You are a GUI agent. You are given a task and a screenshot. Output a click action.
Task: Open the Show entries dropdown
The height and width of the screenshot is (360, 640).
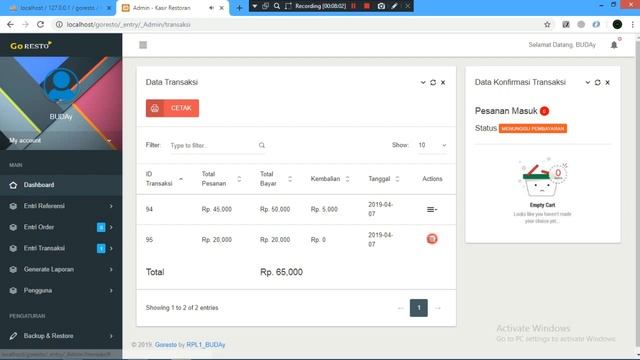432,145
